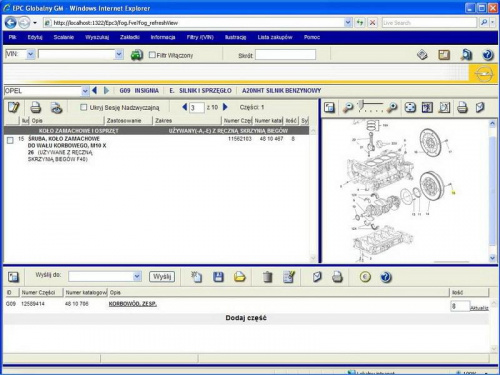This screenshot has width=500, height=375.
Task: Click the green car VIN search icon
Action: [x=137, y=55]
